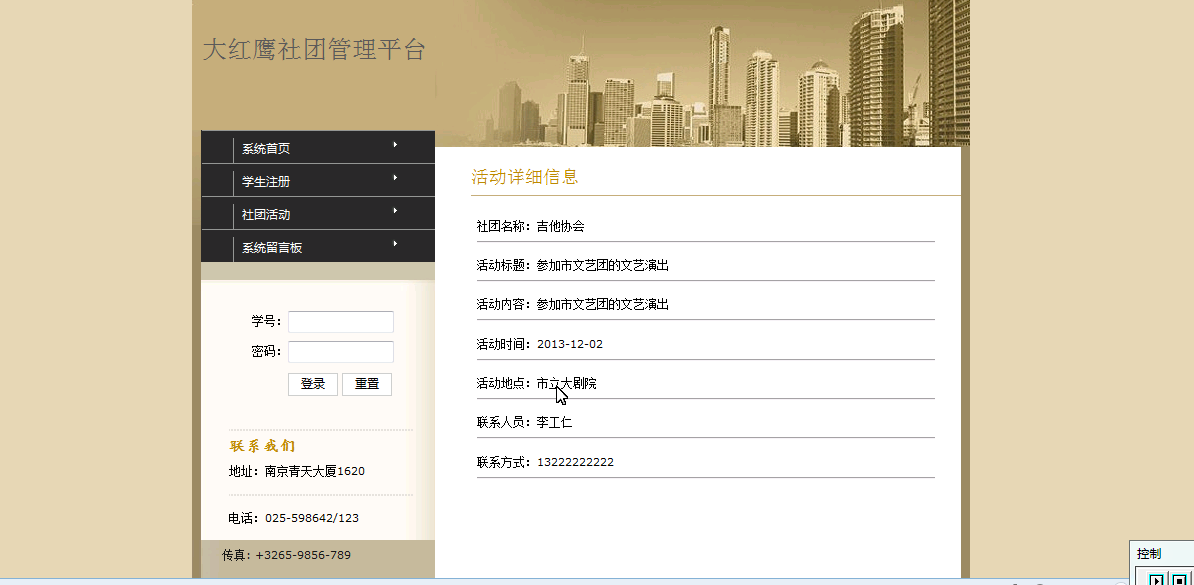
Task: Click the arrow icon beside 系统留言板
Action: (x=395, y=244)
